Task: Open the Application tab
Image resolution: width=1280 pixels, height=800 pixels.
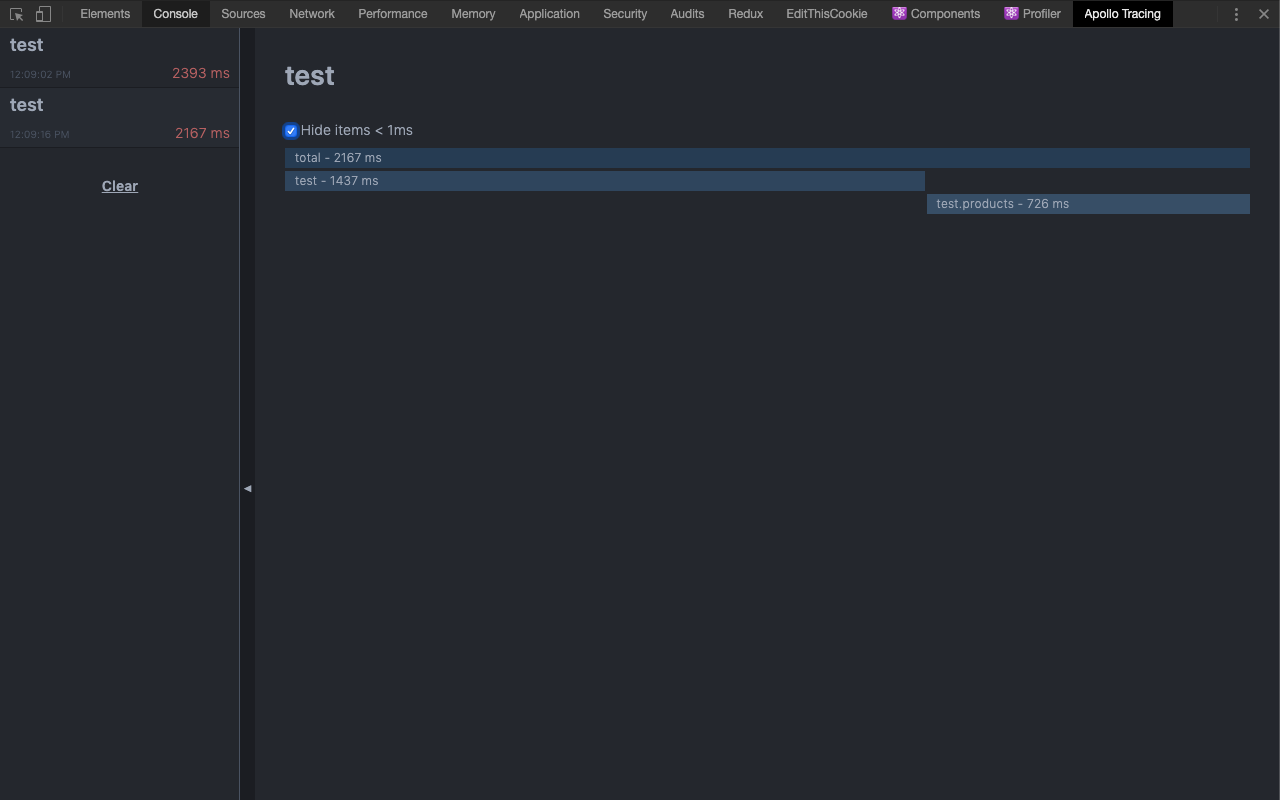Action: point(549,14)
